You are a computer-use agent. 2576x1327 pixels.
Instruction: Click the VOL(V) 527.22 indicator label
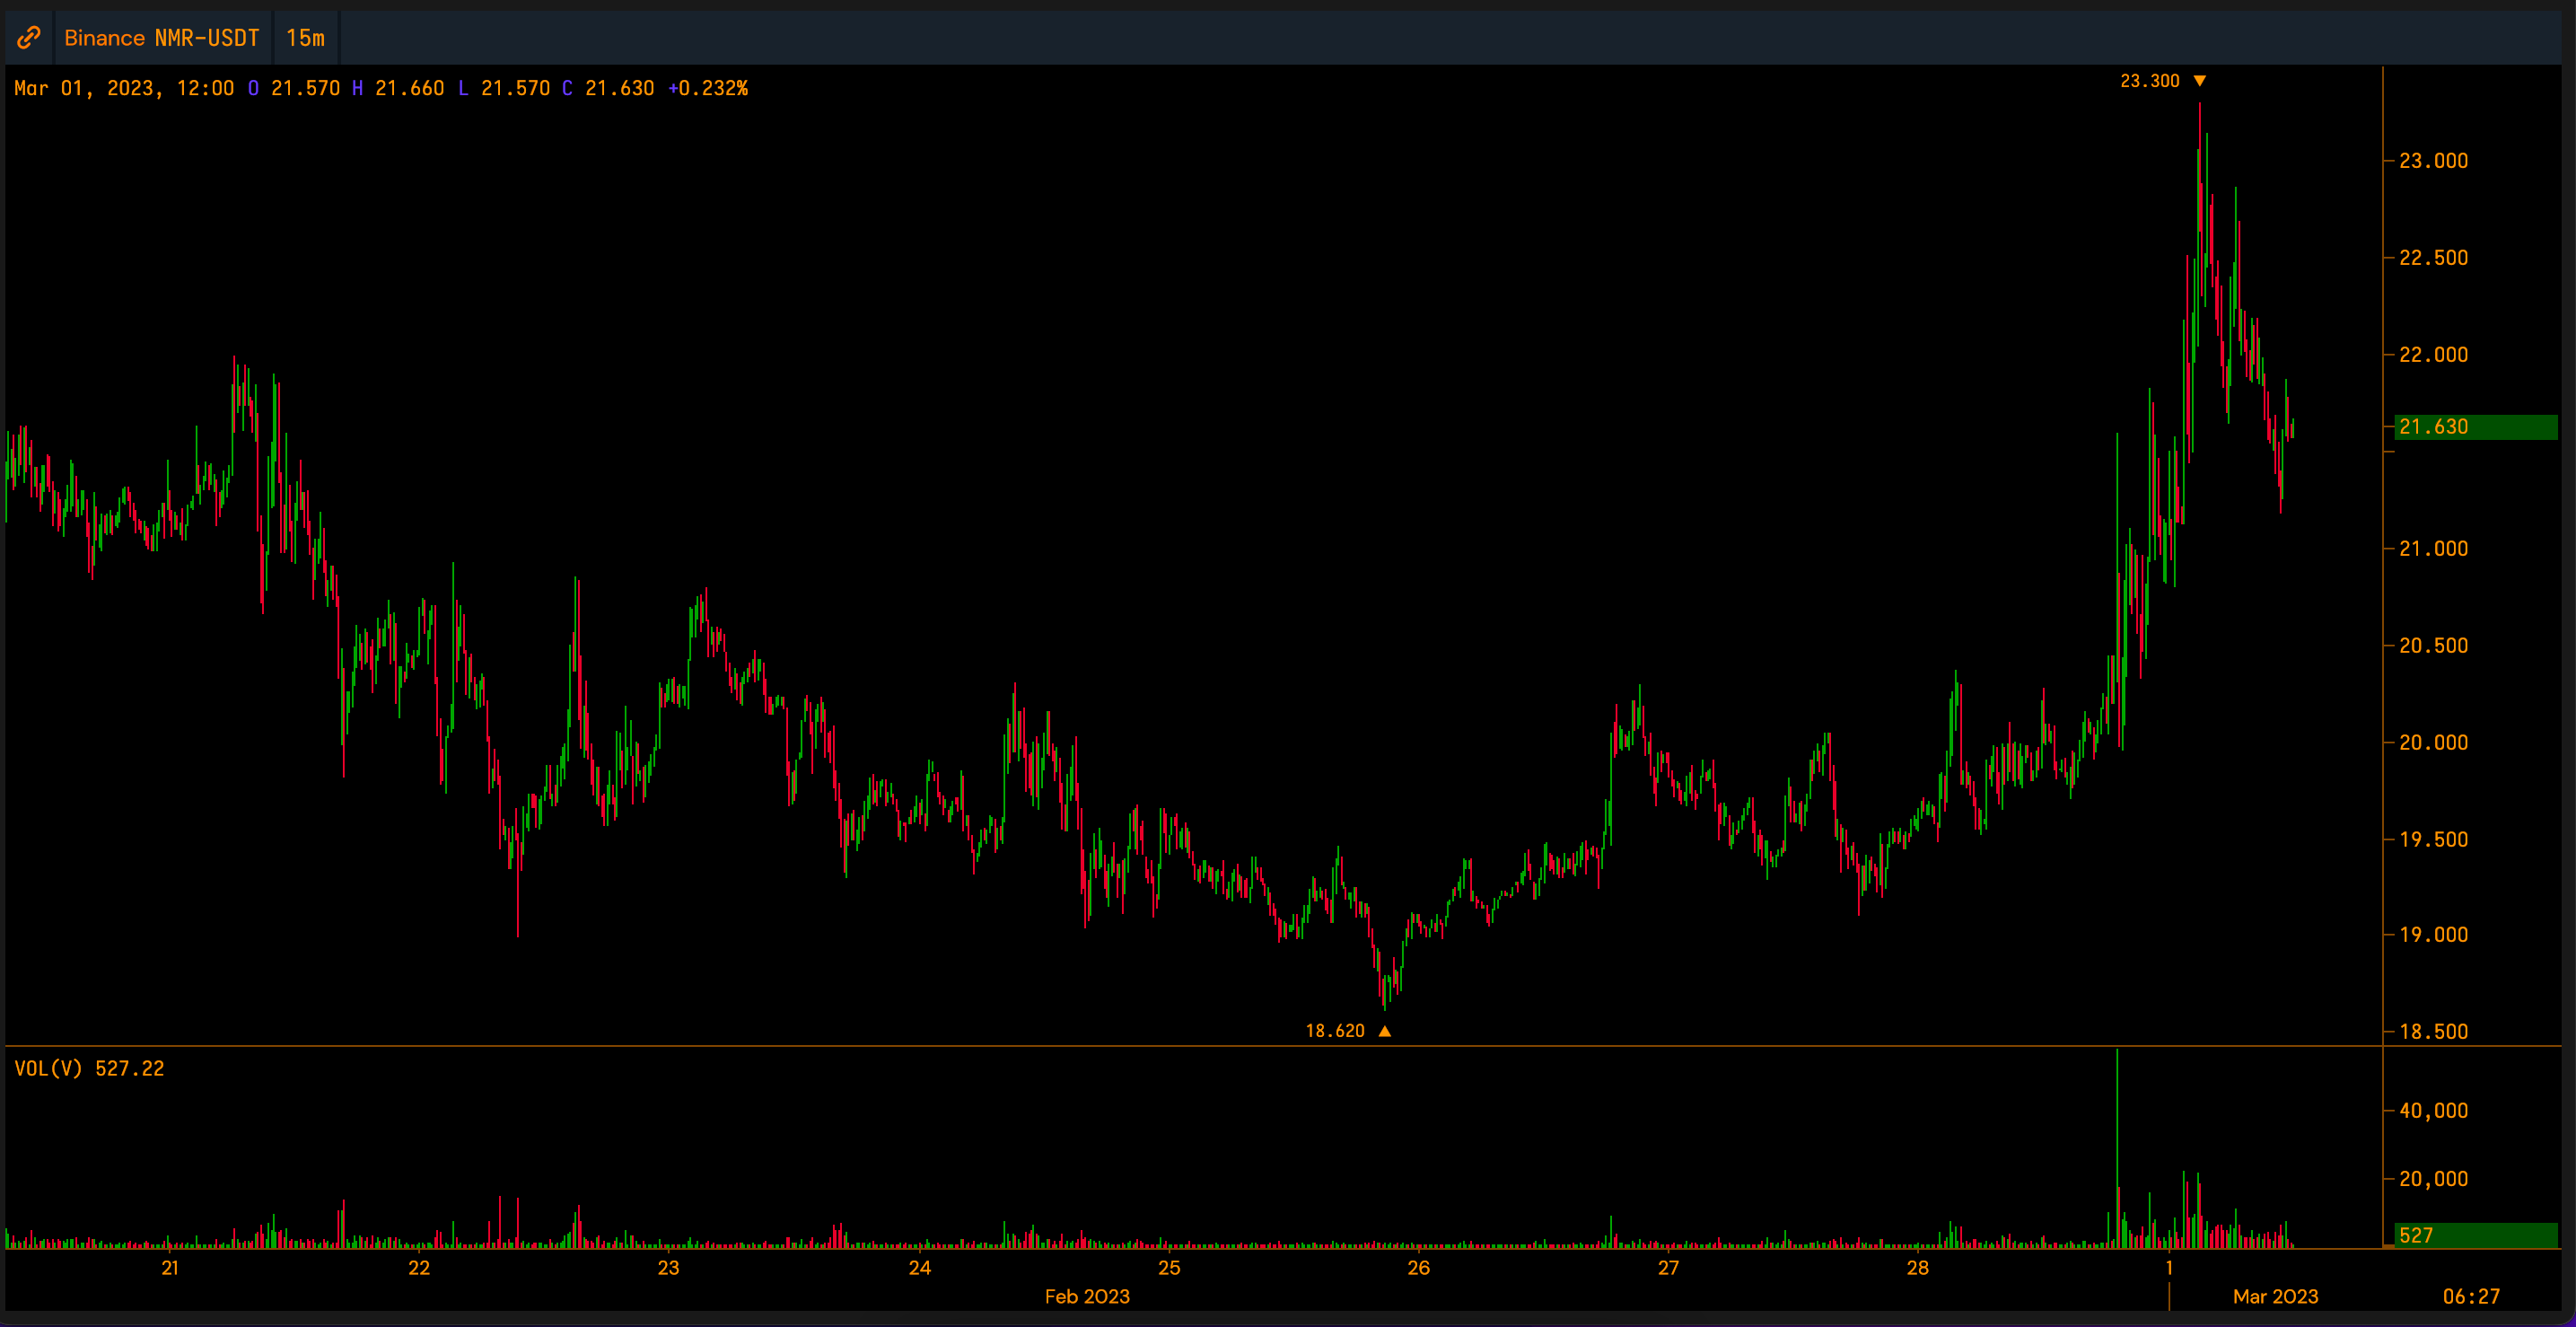tap(89, 1068)
